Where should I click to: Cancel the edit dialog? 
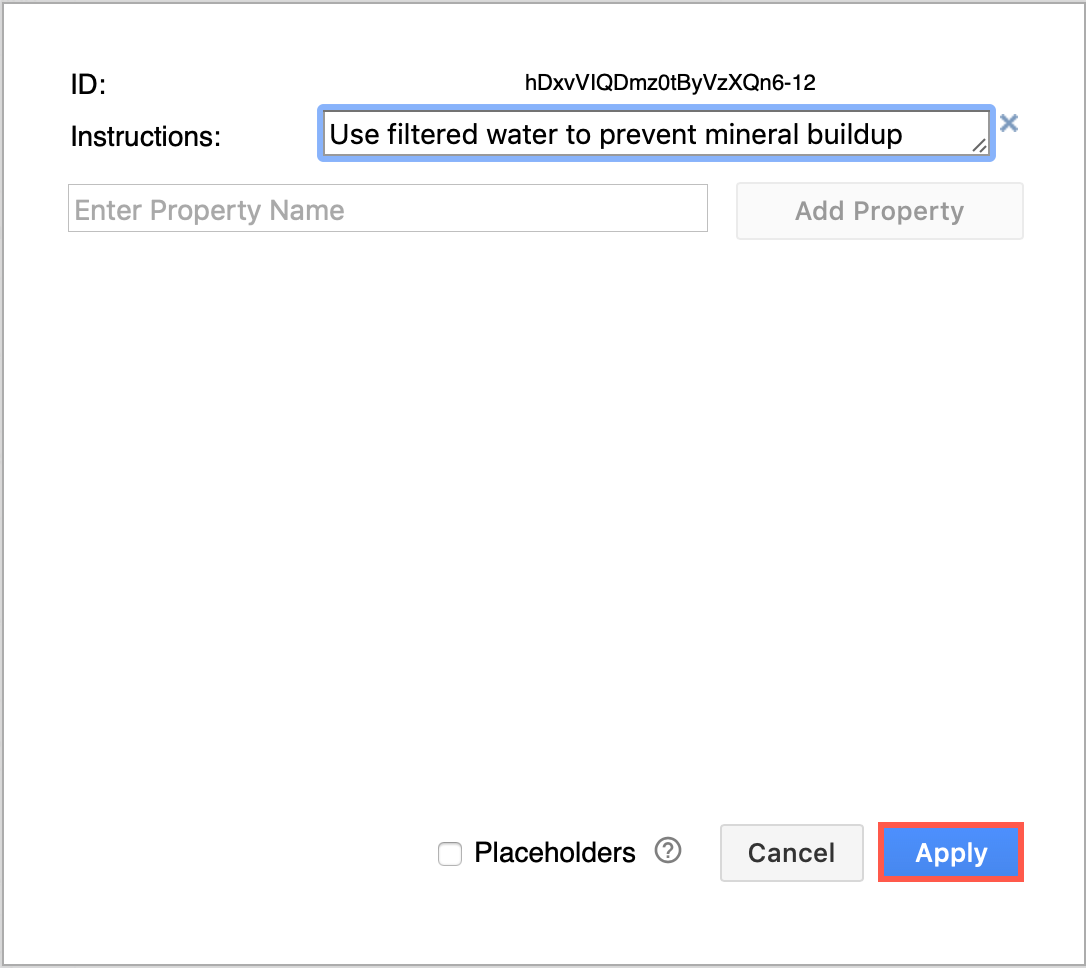[x=791, y=852]
